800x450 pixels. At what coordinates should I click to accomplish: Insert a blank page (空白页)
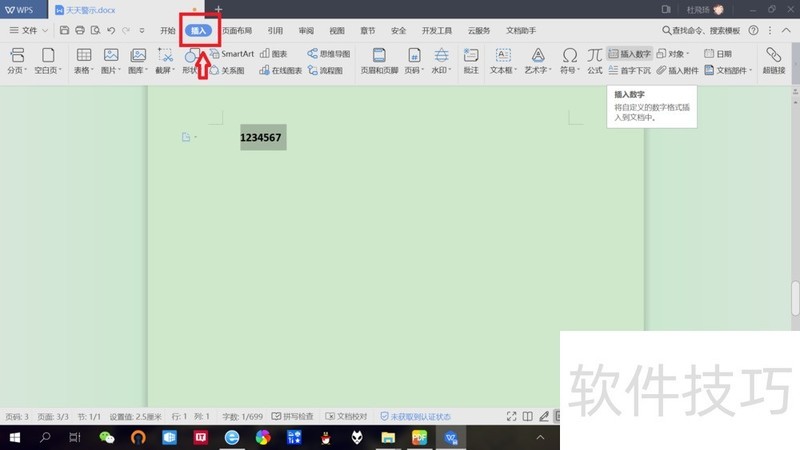click(x=48, y=61)
